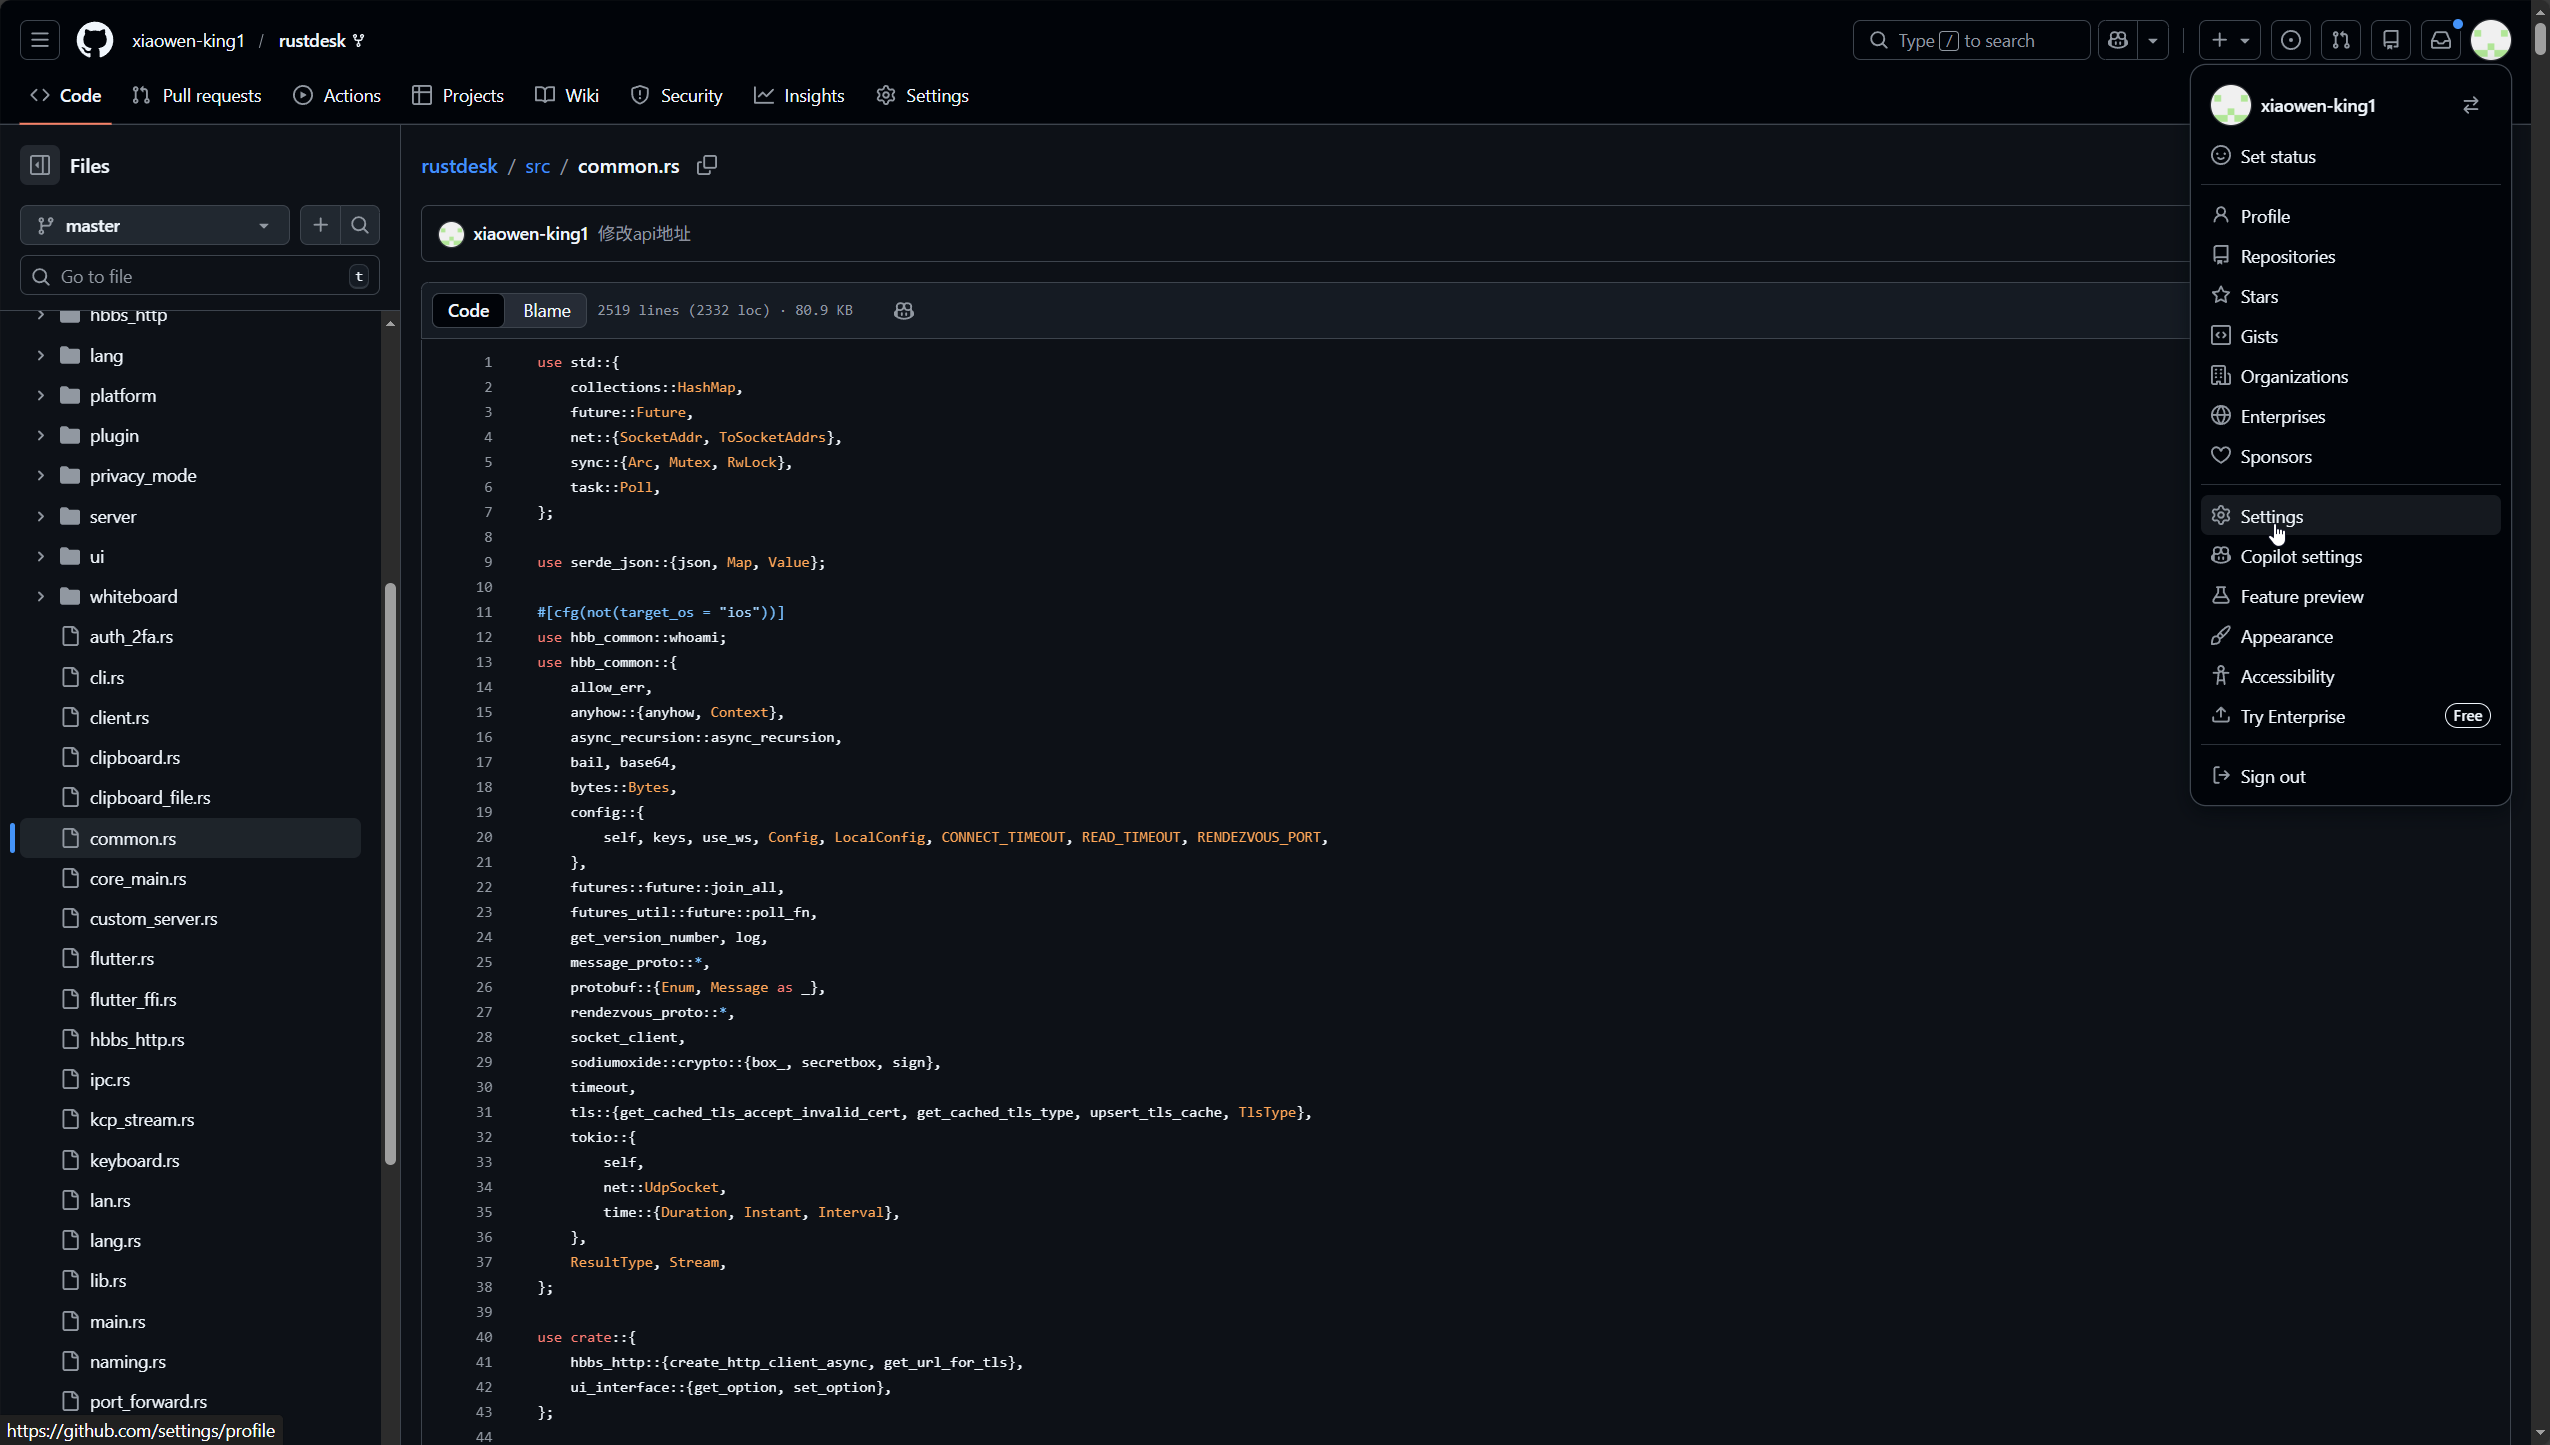Click the GitHub logo home icon
Image resolution: width=2550 pixels, height=1445 pixels.
coord(95,40)
